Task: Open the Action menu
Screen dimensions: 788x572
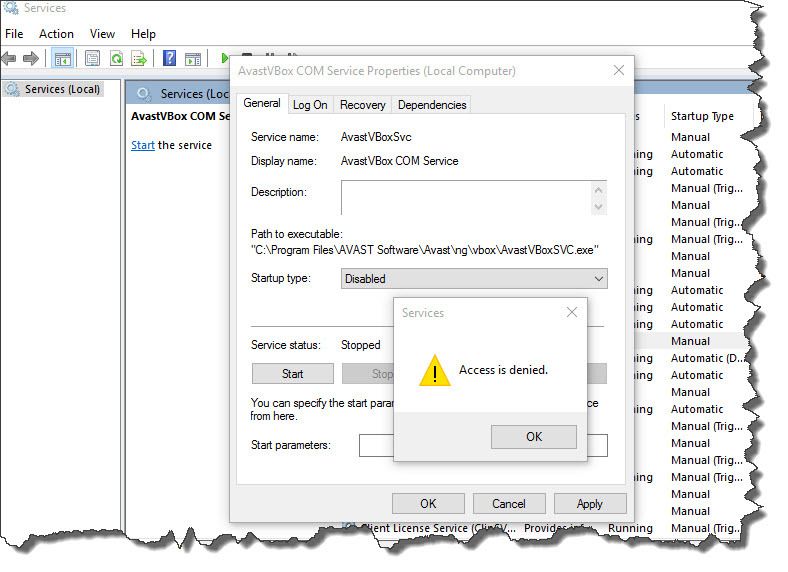Action: 56,34
